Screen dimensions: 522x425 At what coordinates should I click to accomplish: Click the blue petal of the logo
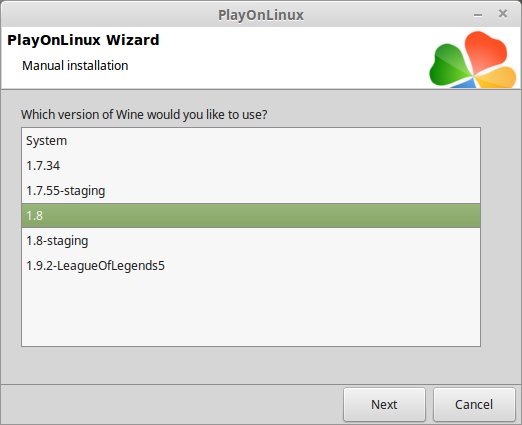coord(465,84)
